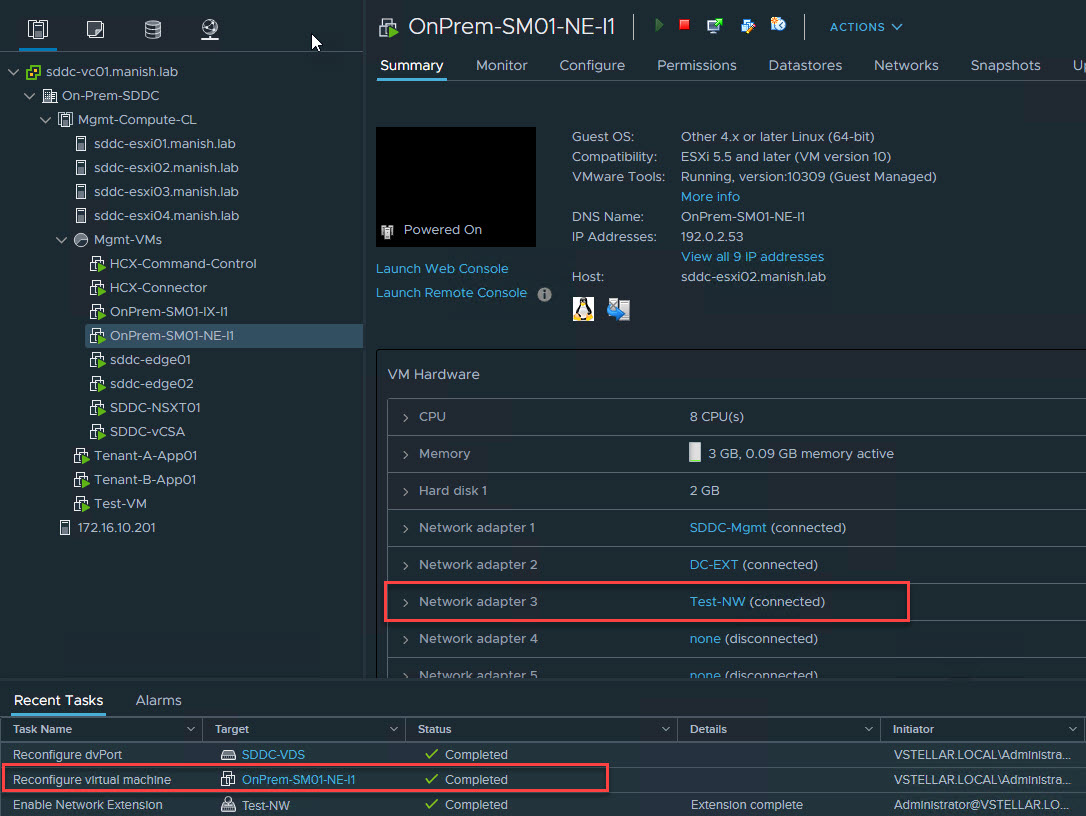This screenshot has width=1086, height=816.
Task: Open the ACTIONS dropdown menu
Action: point(866,27)
